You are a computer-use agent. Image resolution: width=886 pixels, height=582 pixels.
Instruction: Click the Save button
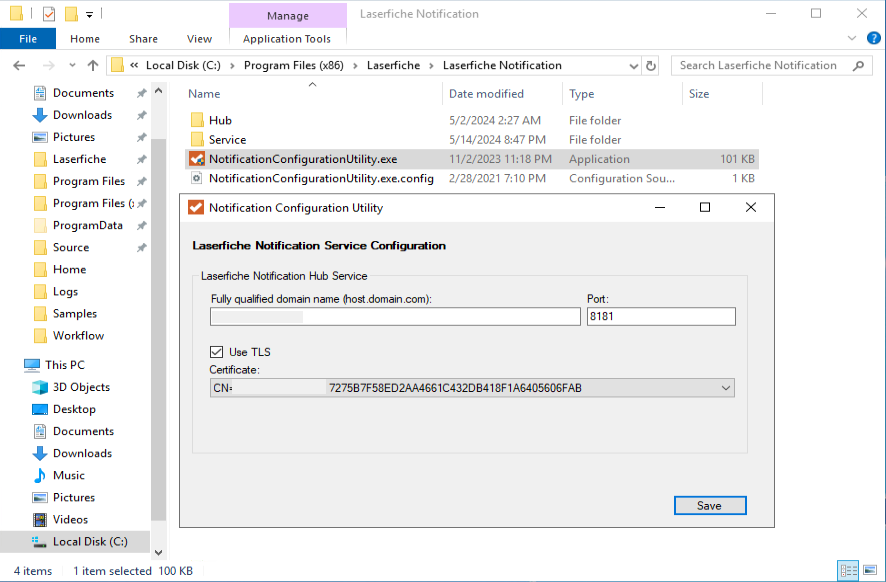(x=710, y=506)
